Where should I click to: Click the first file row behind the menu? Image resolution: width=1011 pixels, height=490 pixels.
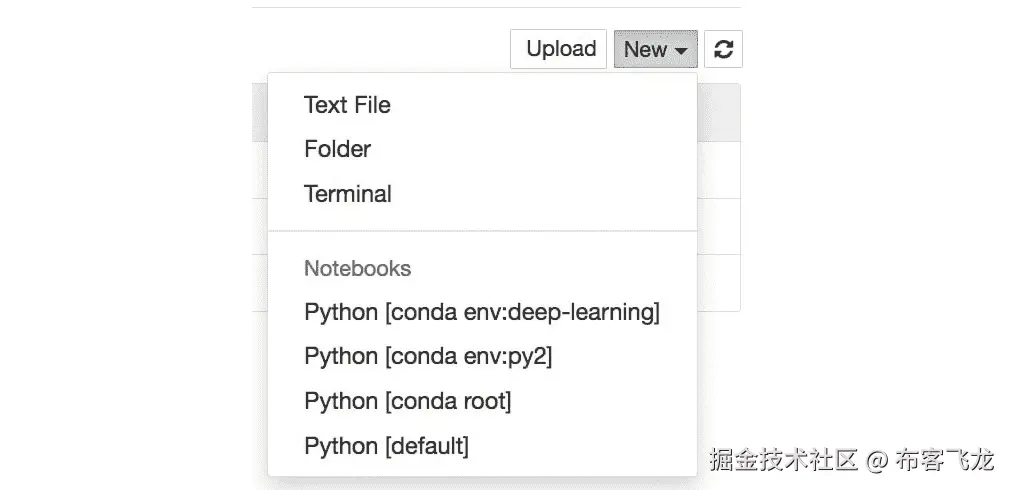pos(719,169)
